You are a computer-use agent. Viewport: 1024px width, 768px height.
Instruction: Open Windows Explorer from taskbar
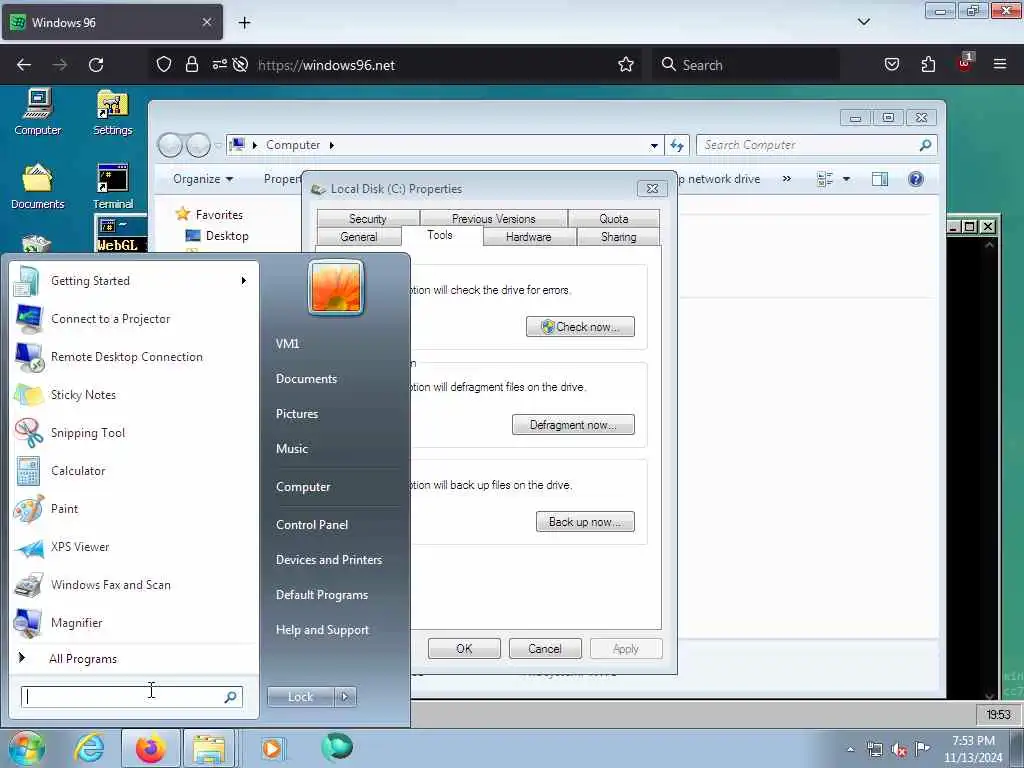click(209, 748)
